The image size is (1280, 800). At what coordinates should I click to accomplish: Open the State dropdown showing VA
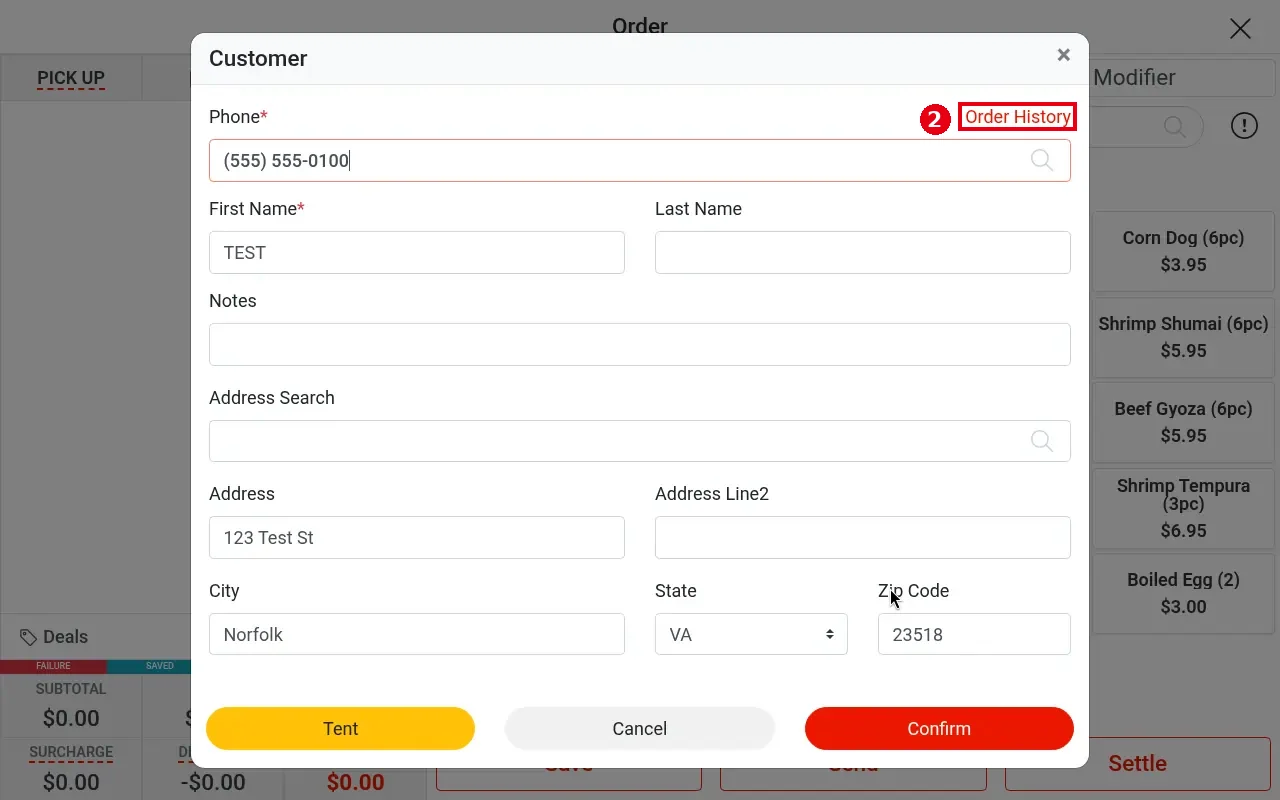click(x=751, y=634)
